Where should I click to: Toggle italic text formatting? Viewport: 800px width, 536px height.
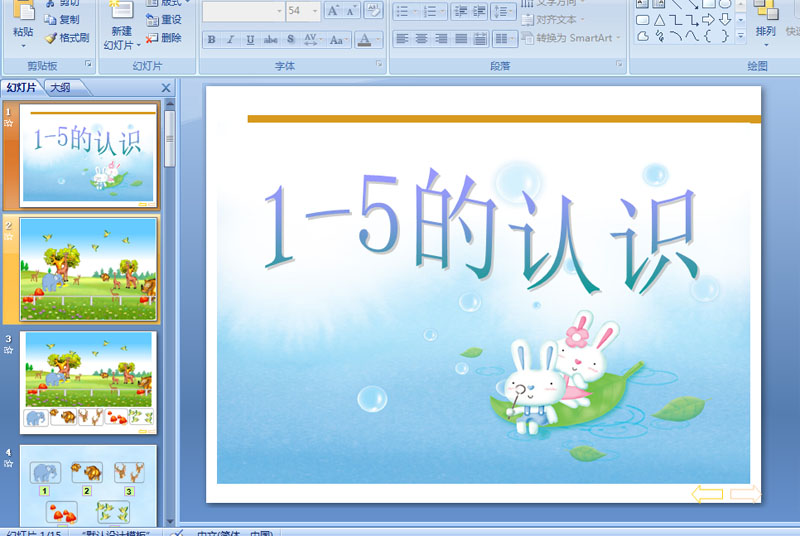pos(230,39)
